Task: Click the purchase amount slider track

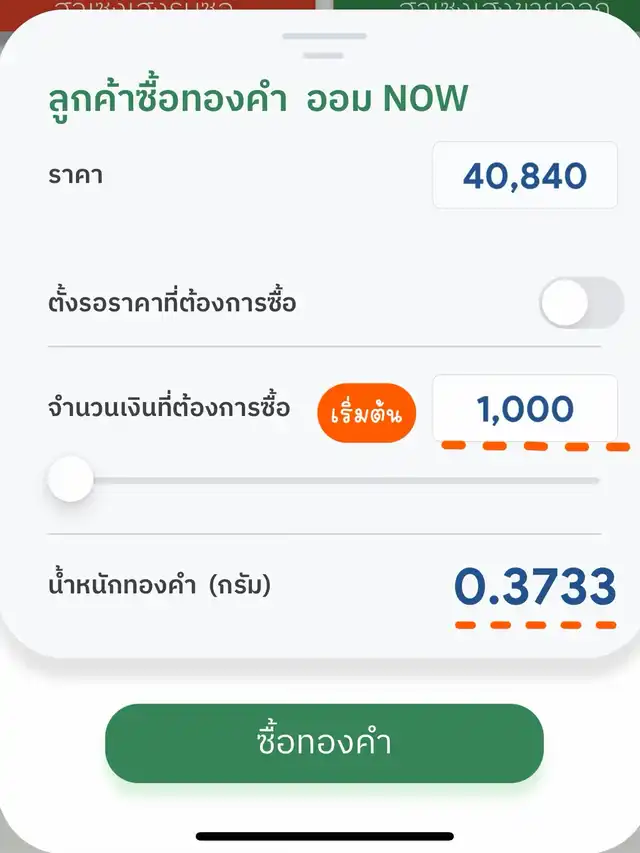Action: click(340, 481)
